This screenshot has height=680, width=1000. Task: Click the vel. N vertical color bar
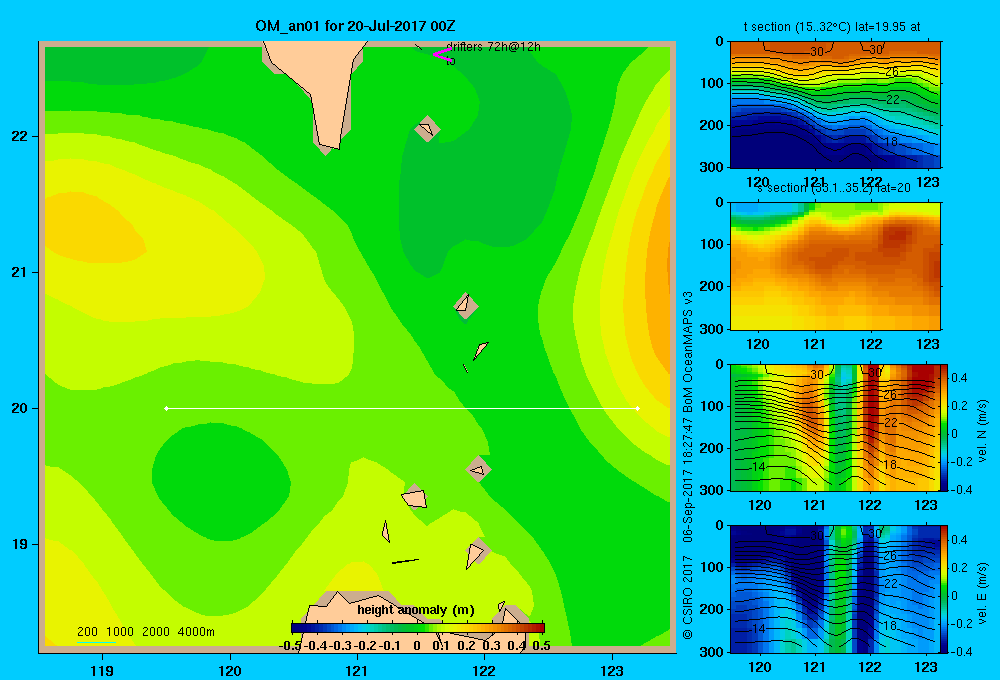pyautogui.click(x=945, y=427)
